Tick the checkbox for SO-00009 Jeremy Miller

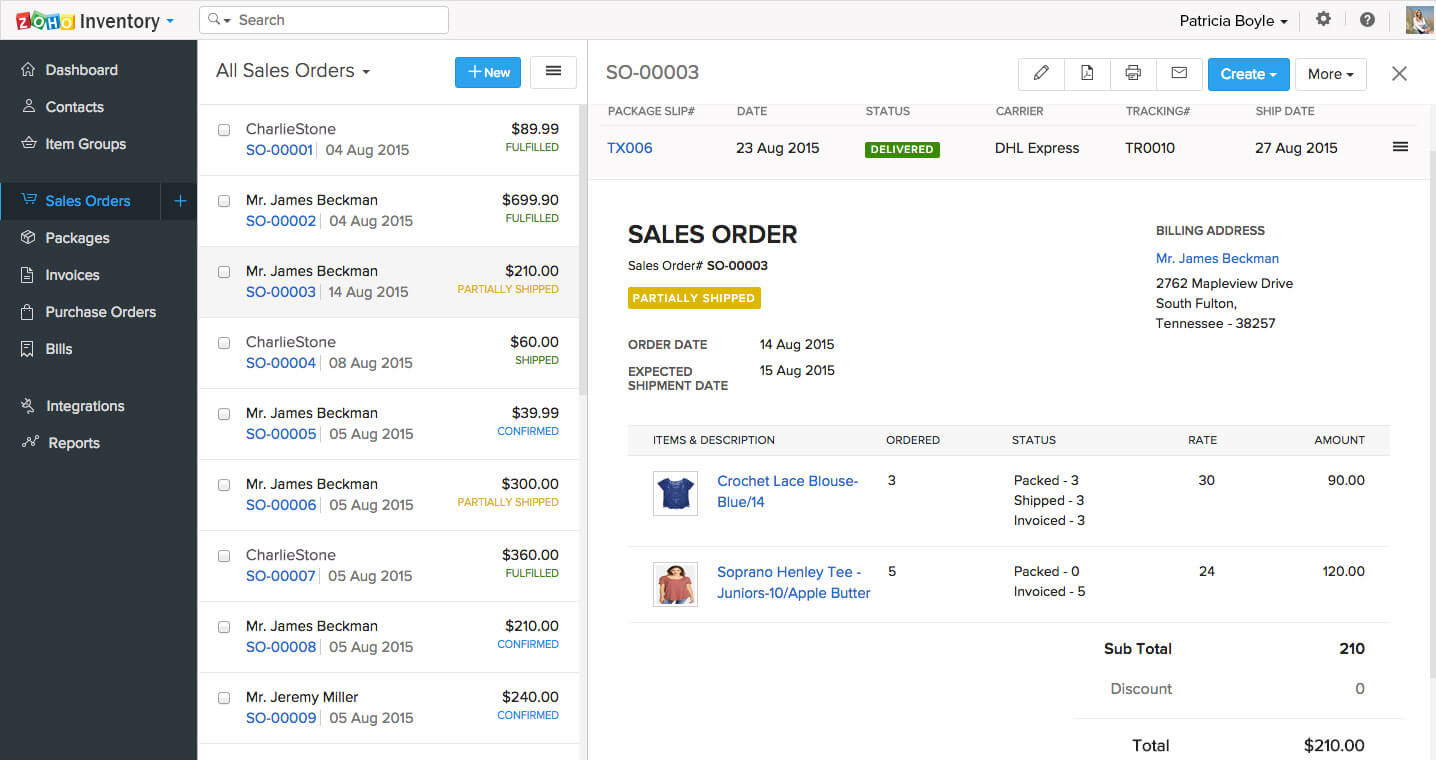223,698
